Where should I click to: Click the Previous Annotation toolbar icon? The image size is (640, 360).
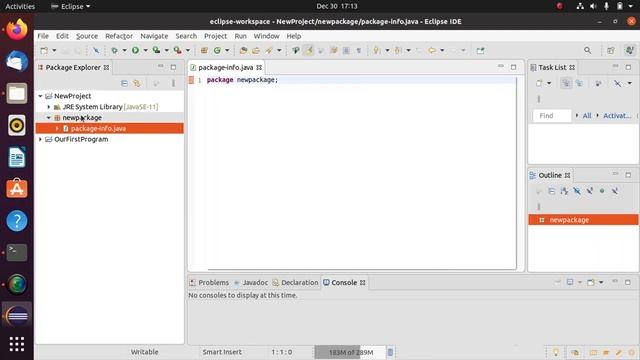pyautogui.click(x=398, y=51)
